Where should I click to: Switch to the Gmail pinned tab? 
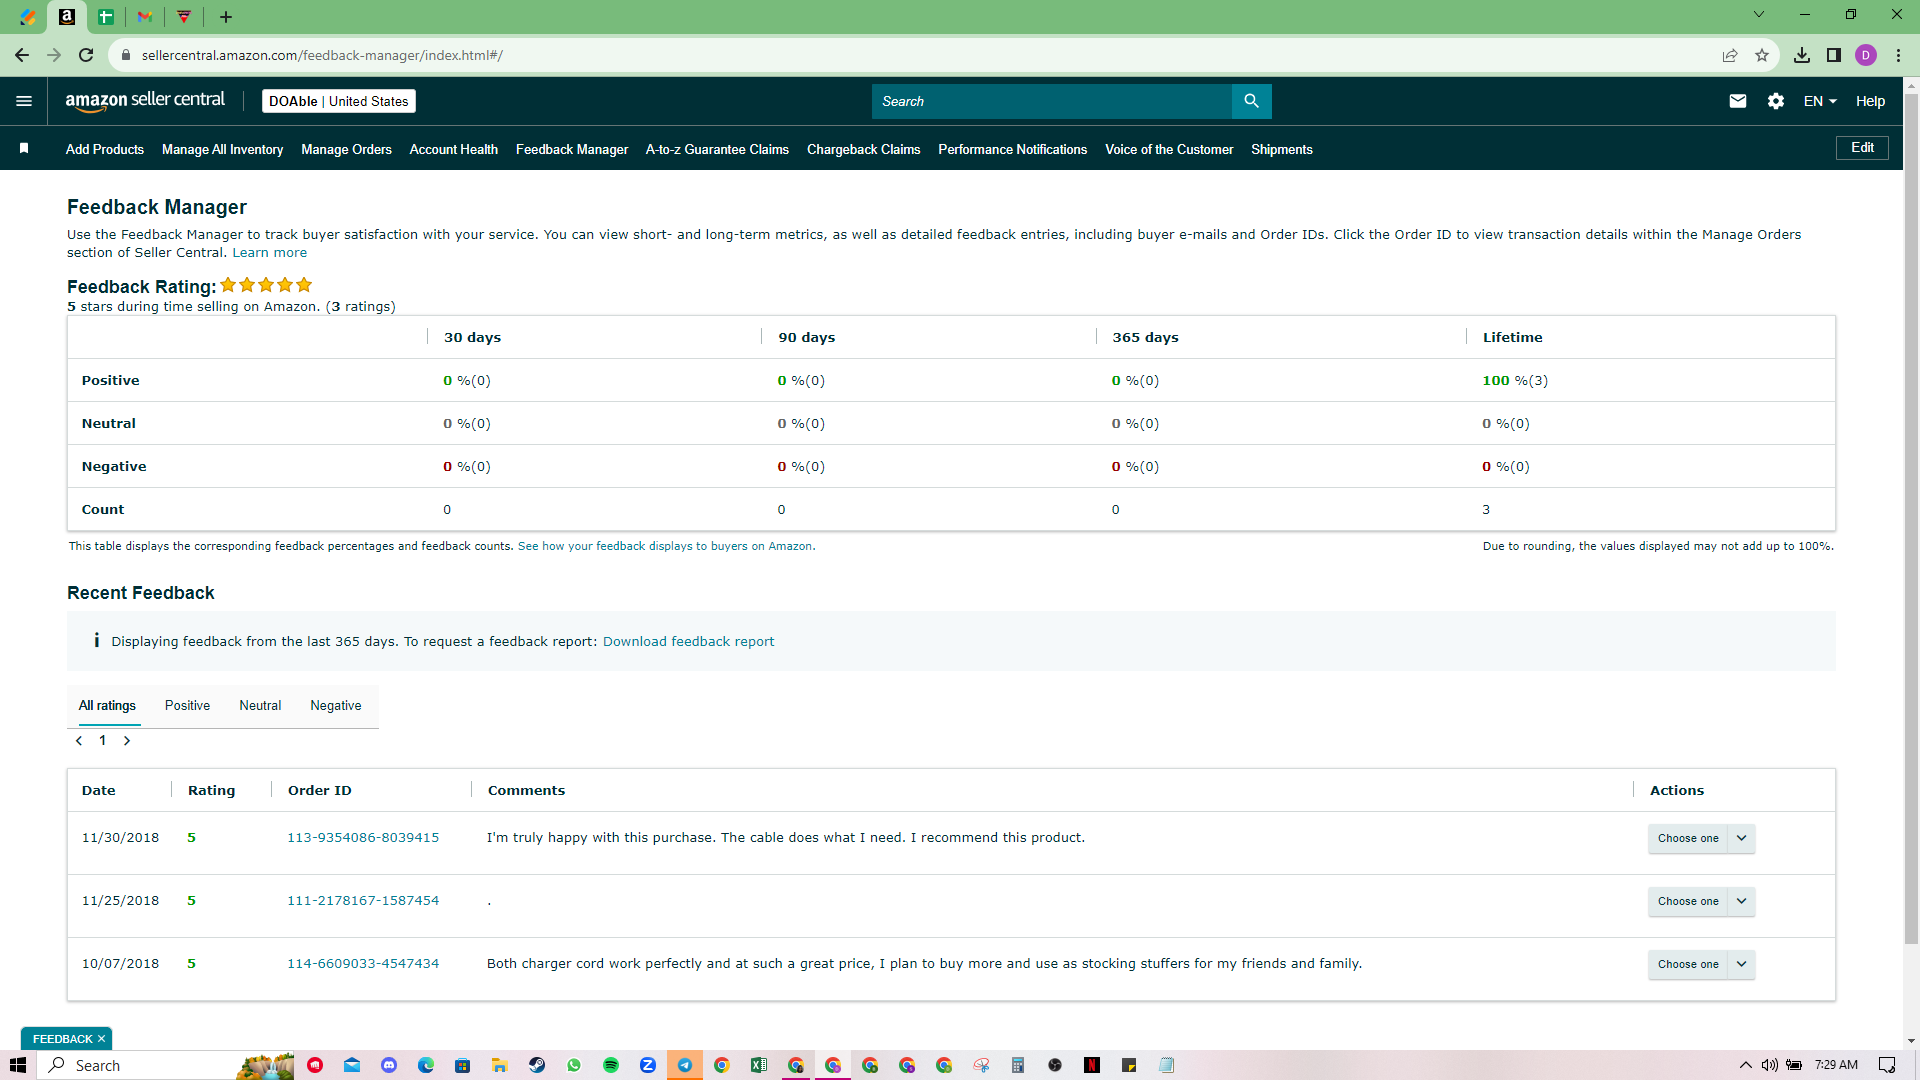145,17
